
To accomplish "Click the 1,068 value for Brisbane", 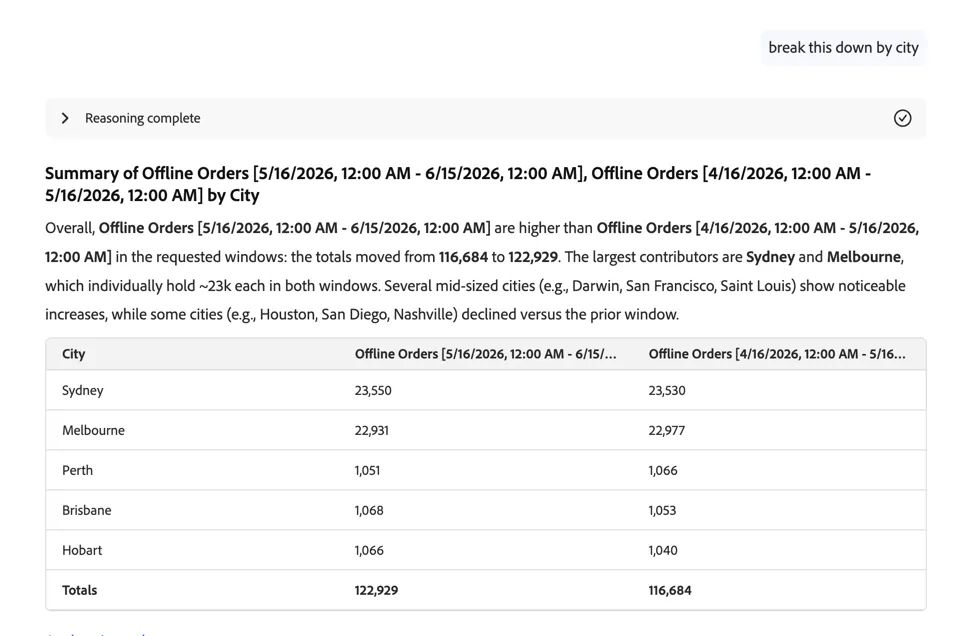I will 369,510.
